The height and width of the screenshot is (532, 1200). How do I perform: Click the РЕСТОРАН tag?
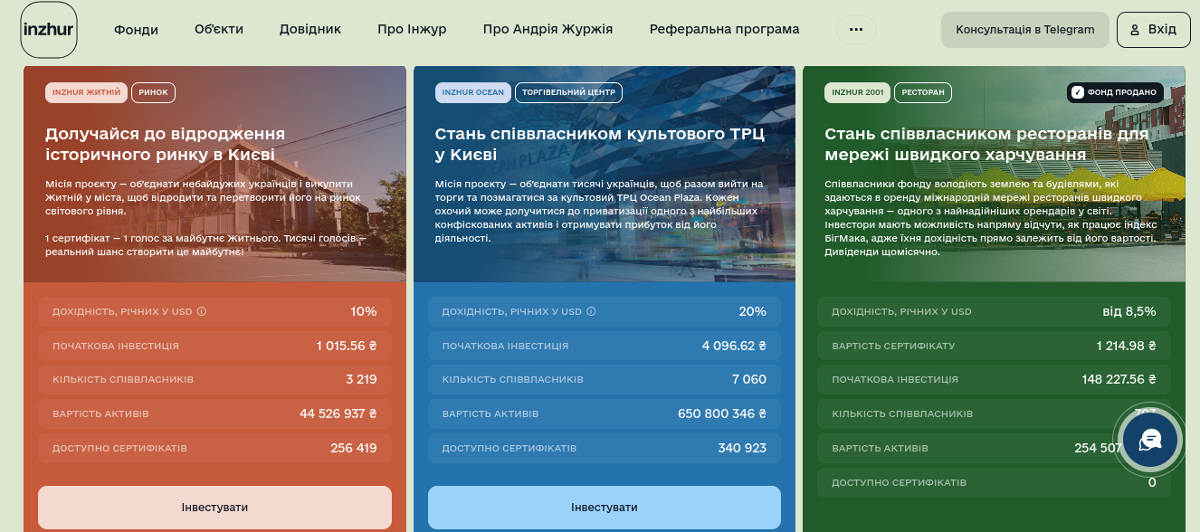923,92
